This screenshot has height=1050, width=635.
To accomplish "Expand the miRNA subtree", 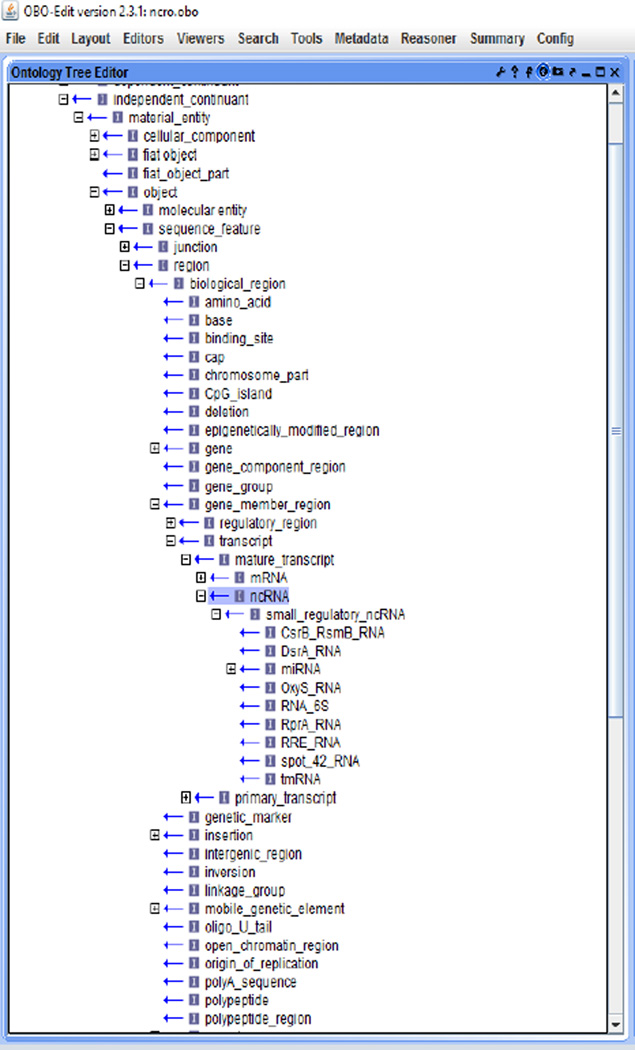I will [x=231, y=669].
